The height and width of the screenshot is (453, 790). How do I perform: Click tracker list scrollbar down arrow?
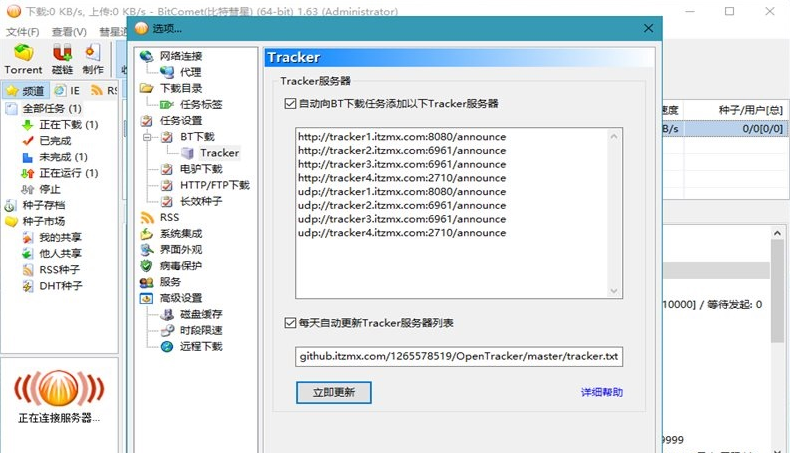(614, 291)
